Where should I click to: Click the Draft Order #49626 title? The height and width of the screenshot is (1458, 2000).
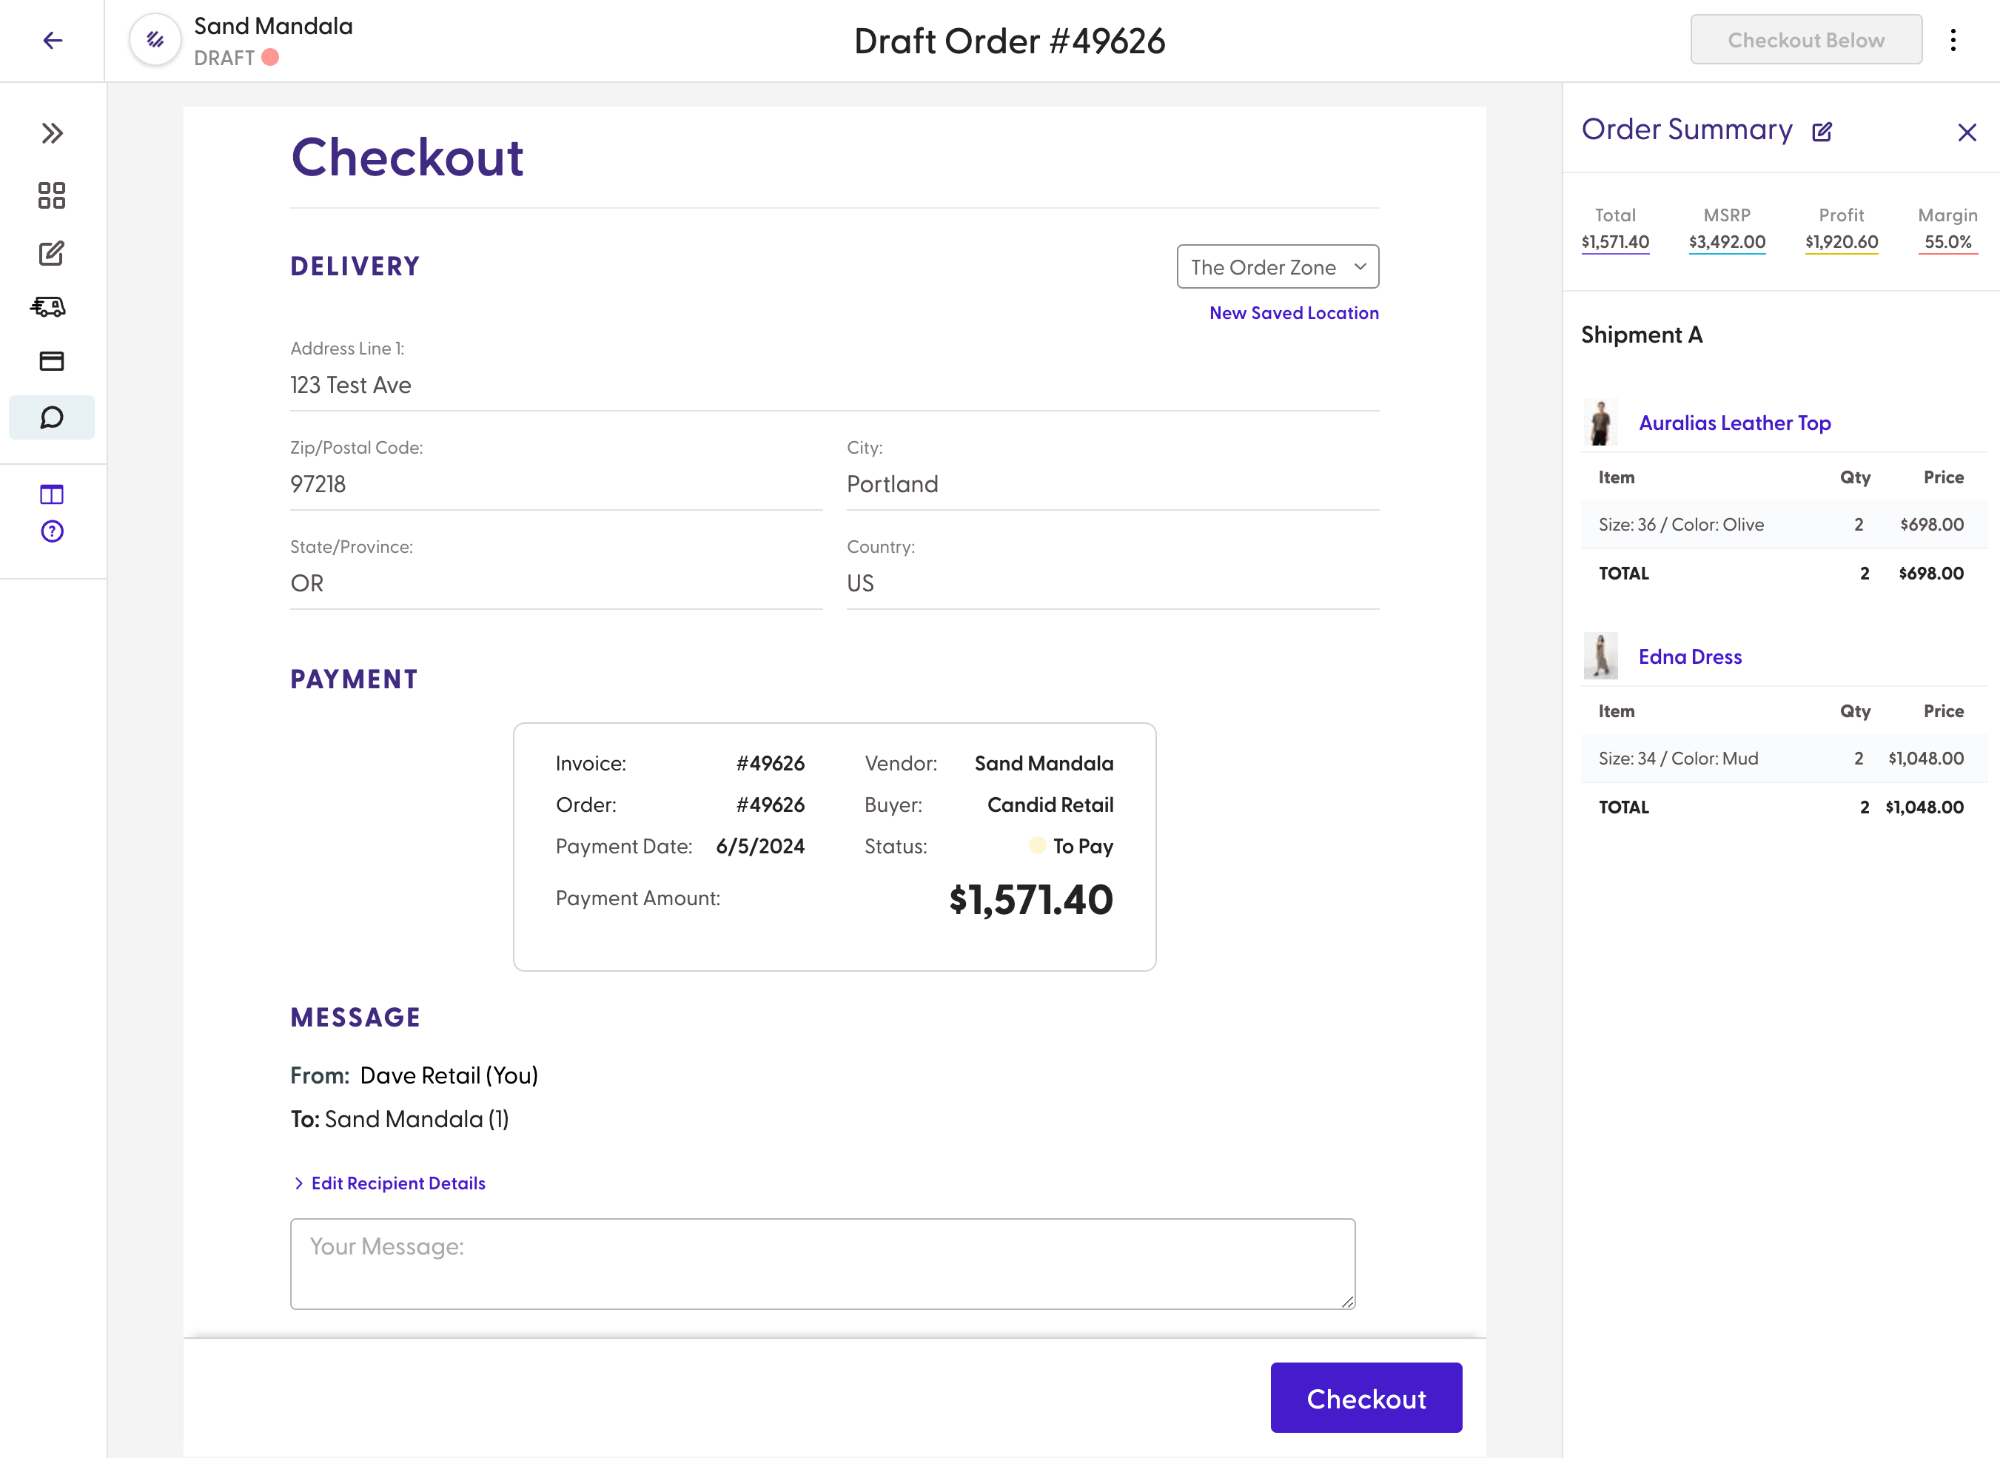pyautogui.click(x=1010, y=41)
